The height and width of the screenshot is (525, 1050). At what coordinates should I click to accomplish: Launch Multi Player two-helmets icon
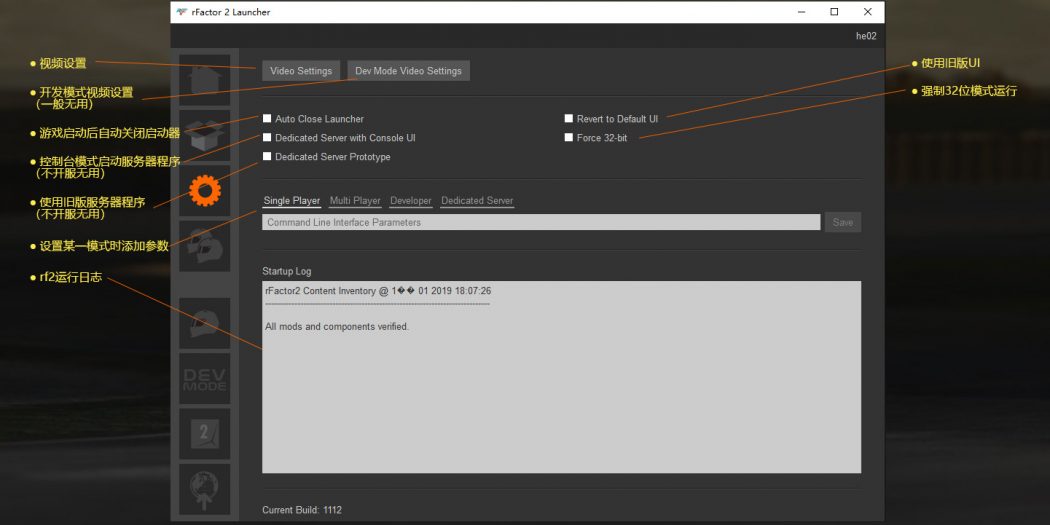(204, 246)
